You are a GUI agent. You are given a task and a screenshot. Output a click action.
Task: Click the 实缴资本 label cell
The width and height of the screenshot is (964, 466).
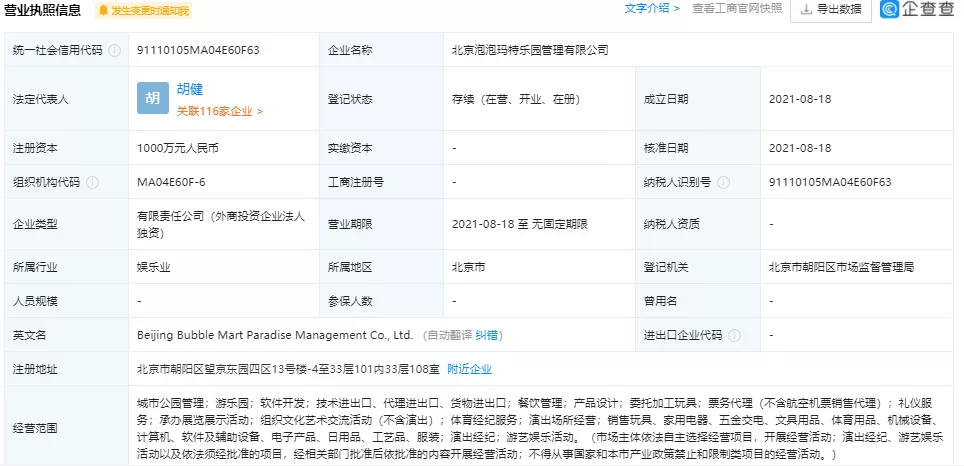(x=382, y=148)
